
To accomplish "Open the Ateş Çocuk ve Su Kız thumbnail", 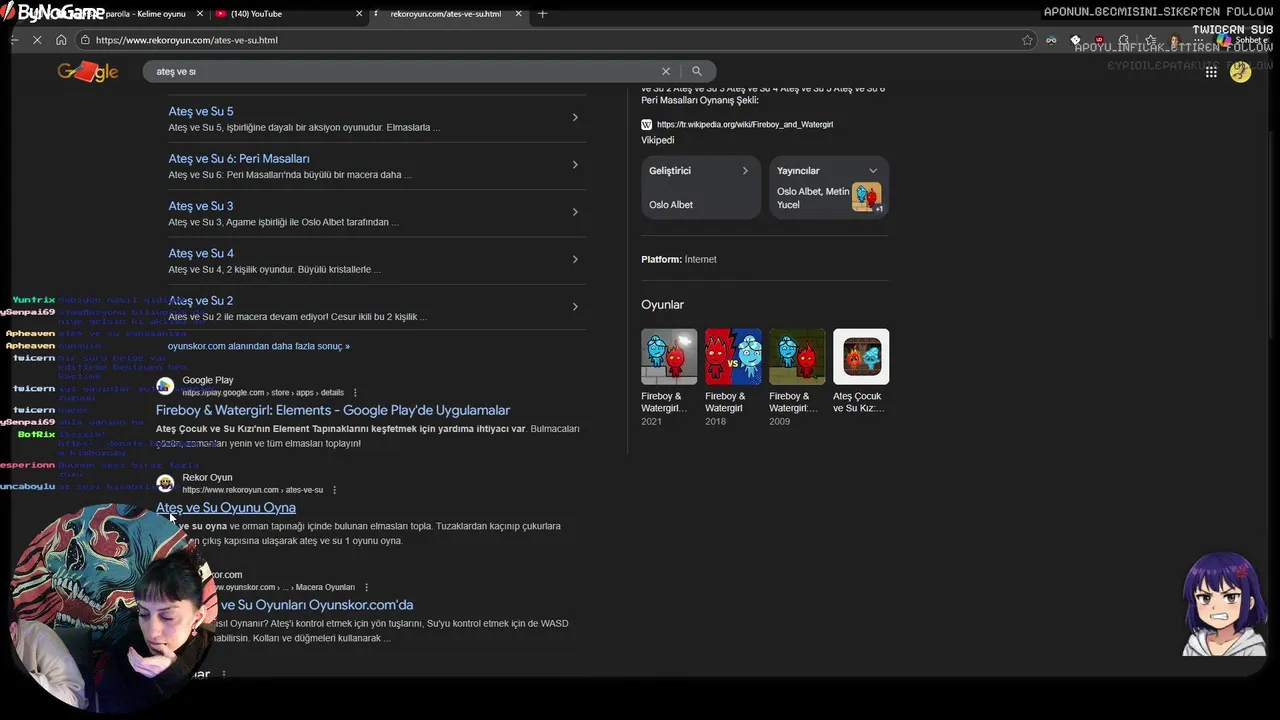I will (x=861, y=357).
